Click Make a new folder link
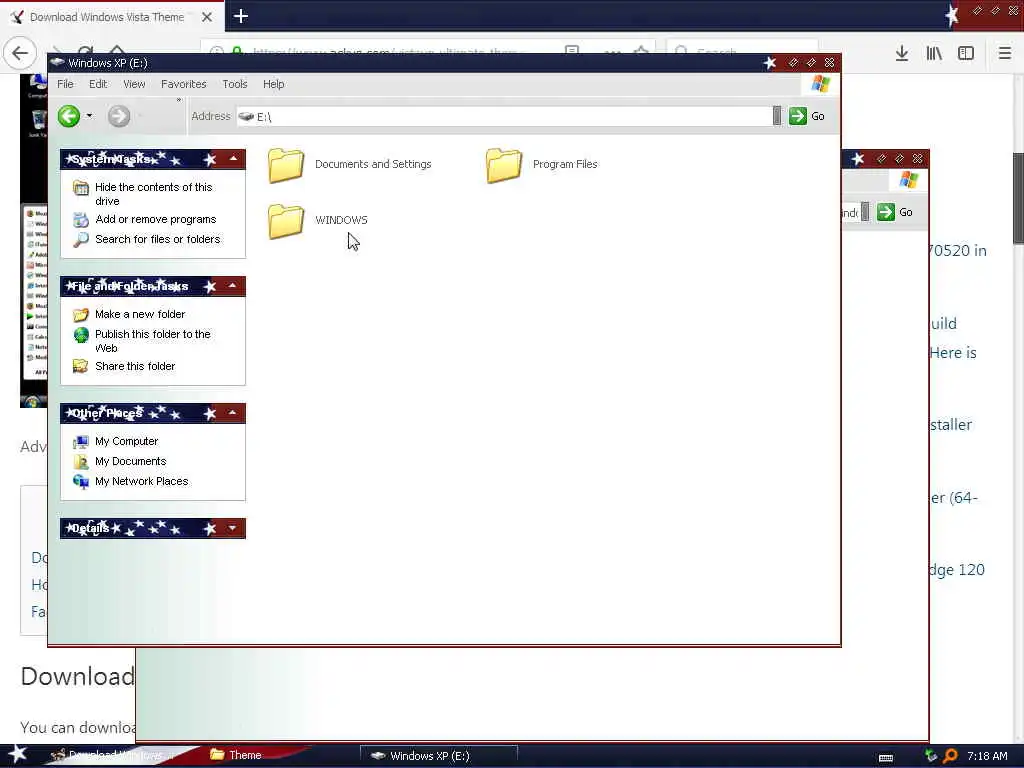The height and width of the screenshot is (768, 1024). (140, 314)
